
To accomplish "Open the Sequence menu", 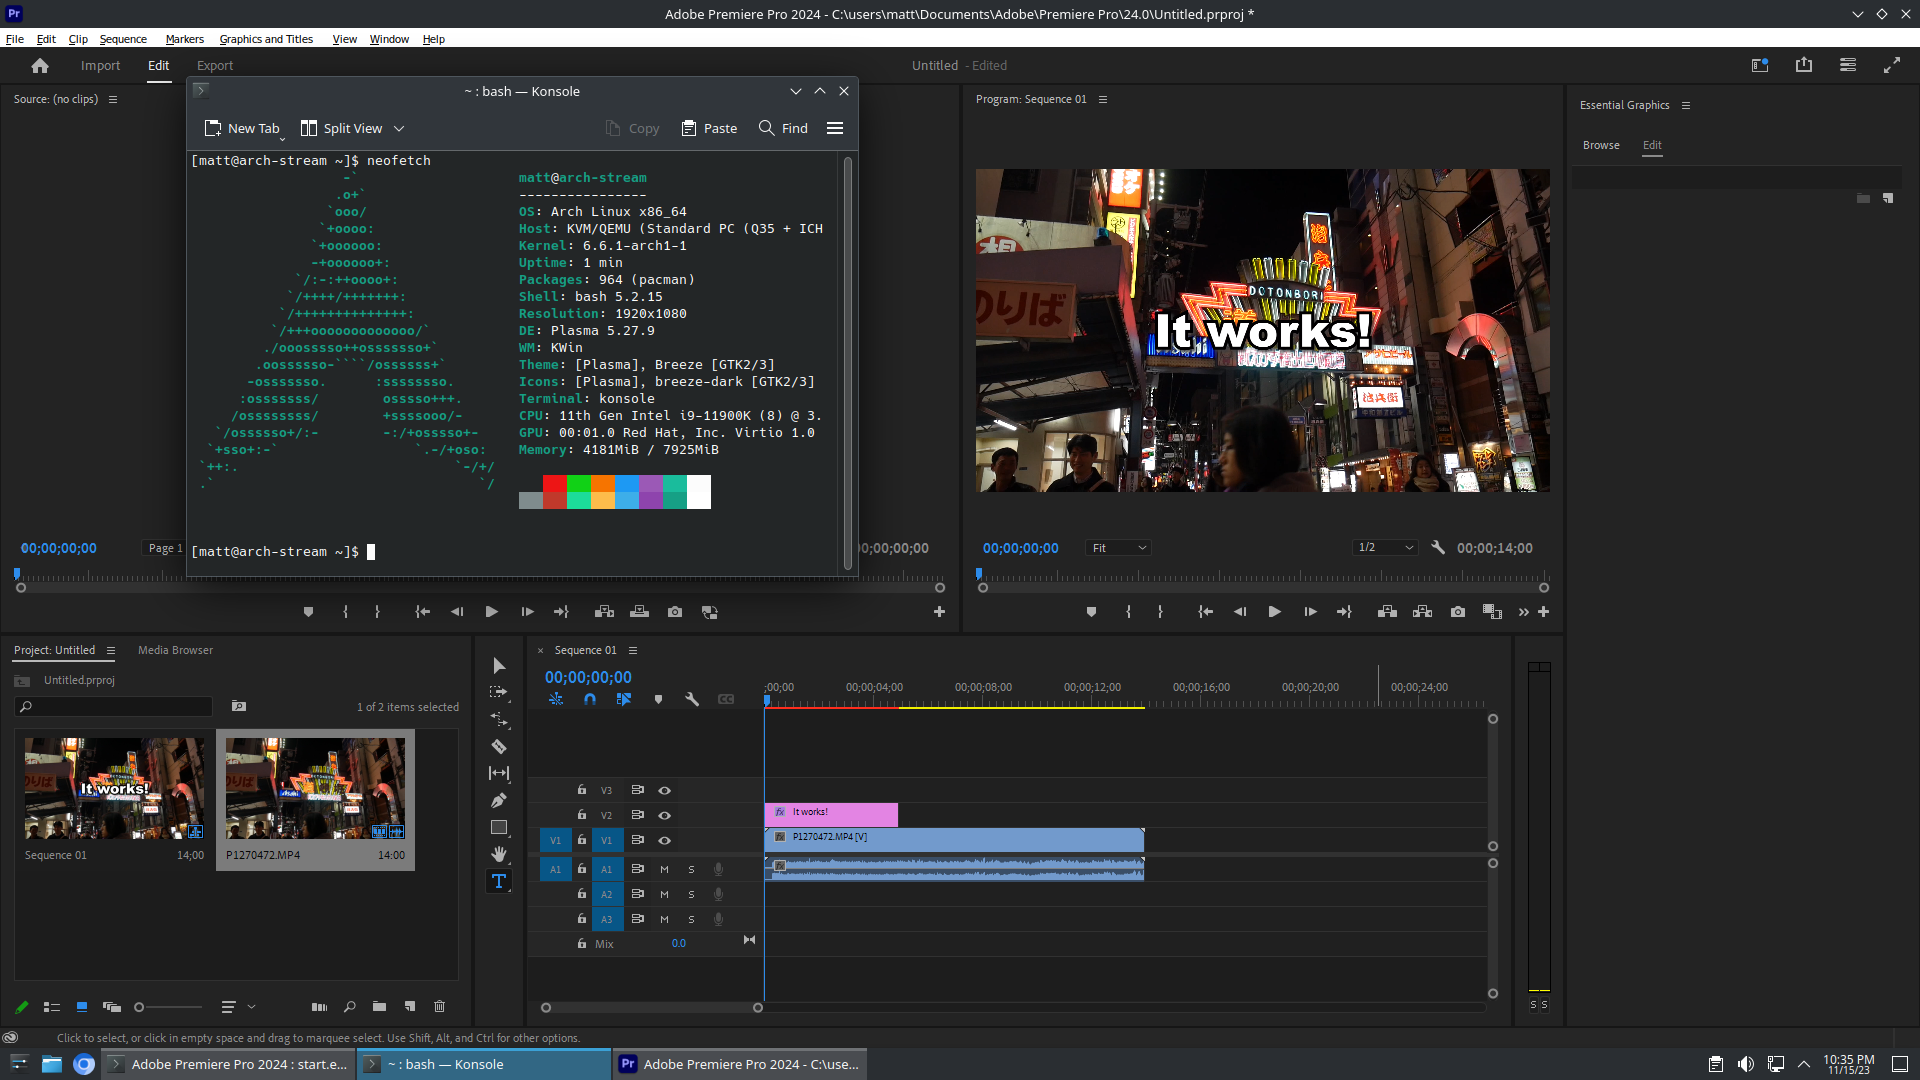I will click(x=123, y=39).
